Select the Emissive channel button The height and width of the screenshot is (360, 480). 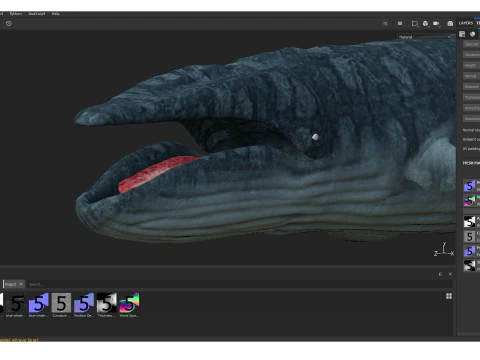pyautogui.click(x=472, y=87)
